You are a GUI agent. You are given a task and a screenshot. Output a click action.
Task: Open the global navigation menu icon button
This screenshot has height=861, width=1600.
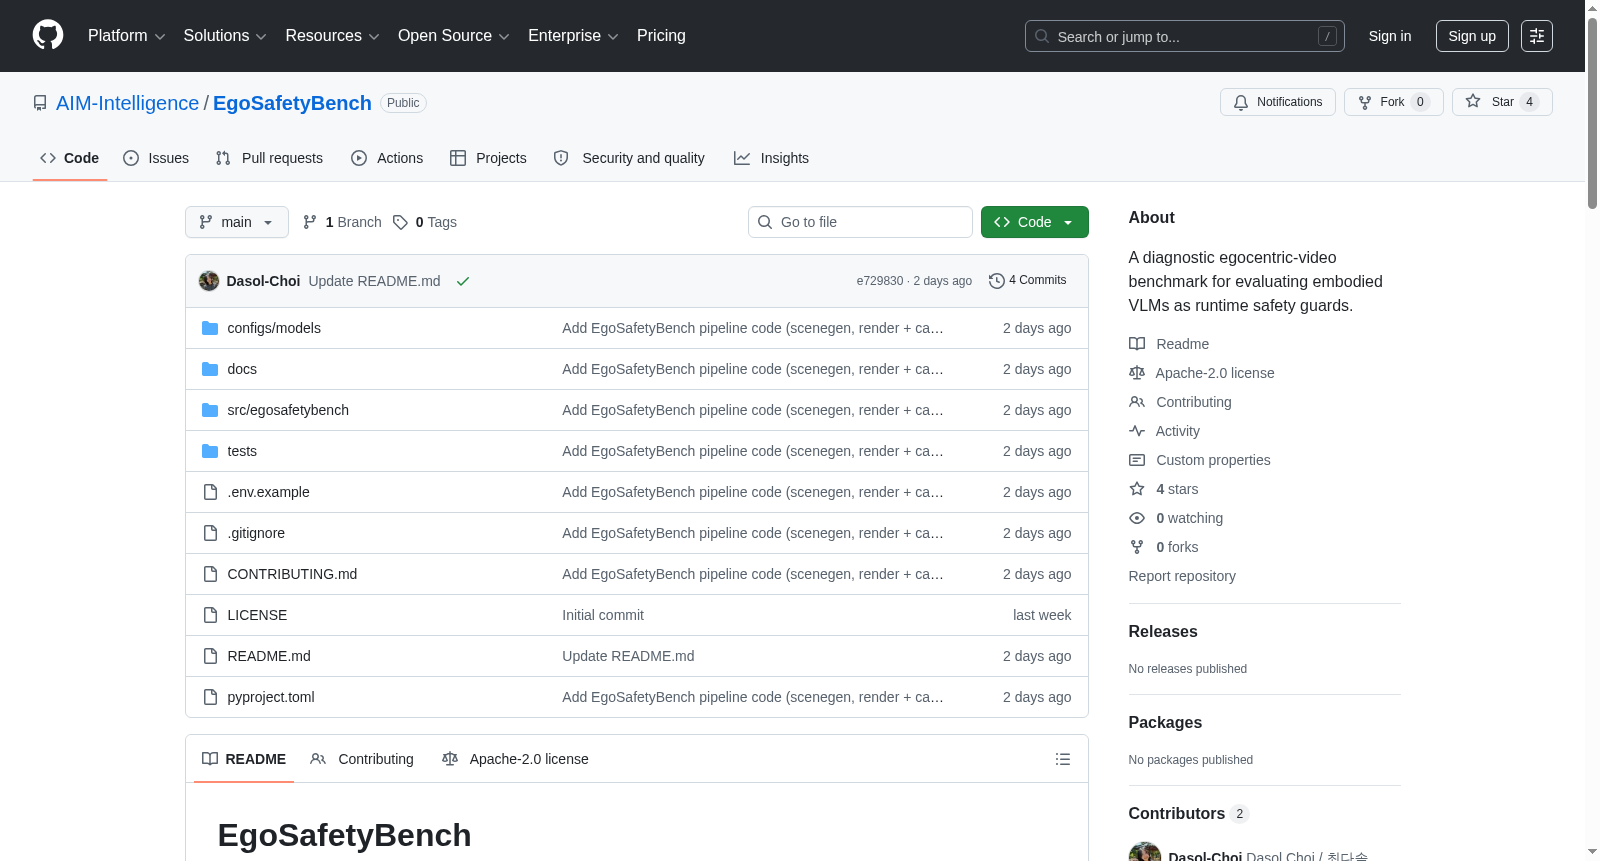pyautogui.click(x=1537, y=36)
